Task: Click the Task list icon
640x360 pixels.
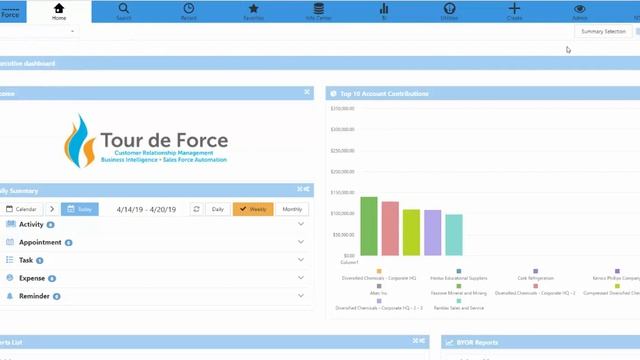Action: pos(10,260)
